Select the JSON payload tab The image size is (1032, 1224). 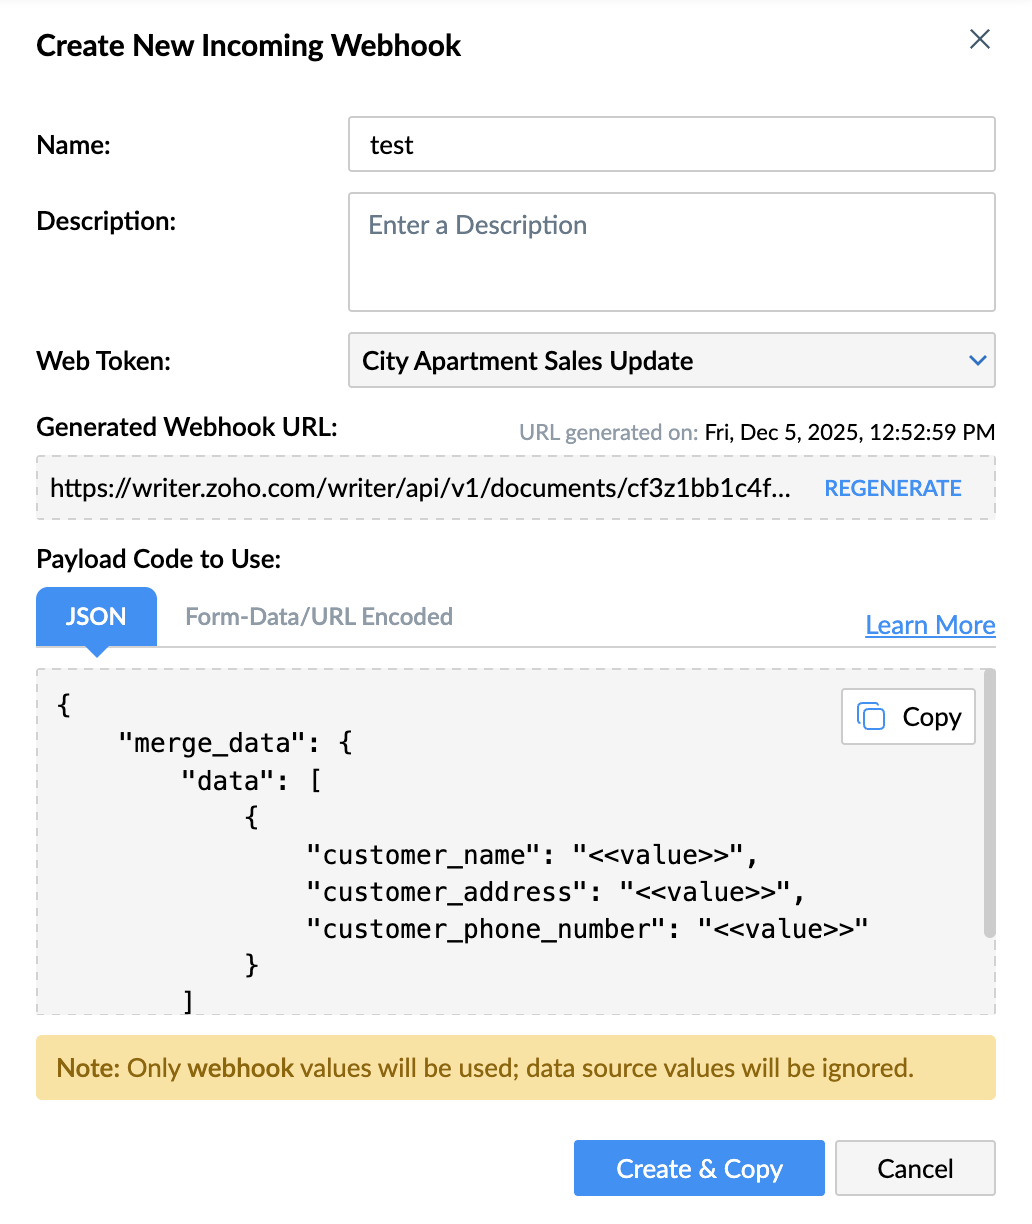click(96, 616)
